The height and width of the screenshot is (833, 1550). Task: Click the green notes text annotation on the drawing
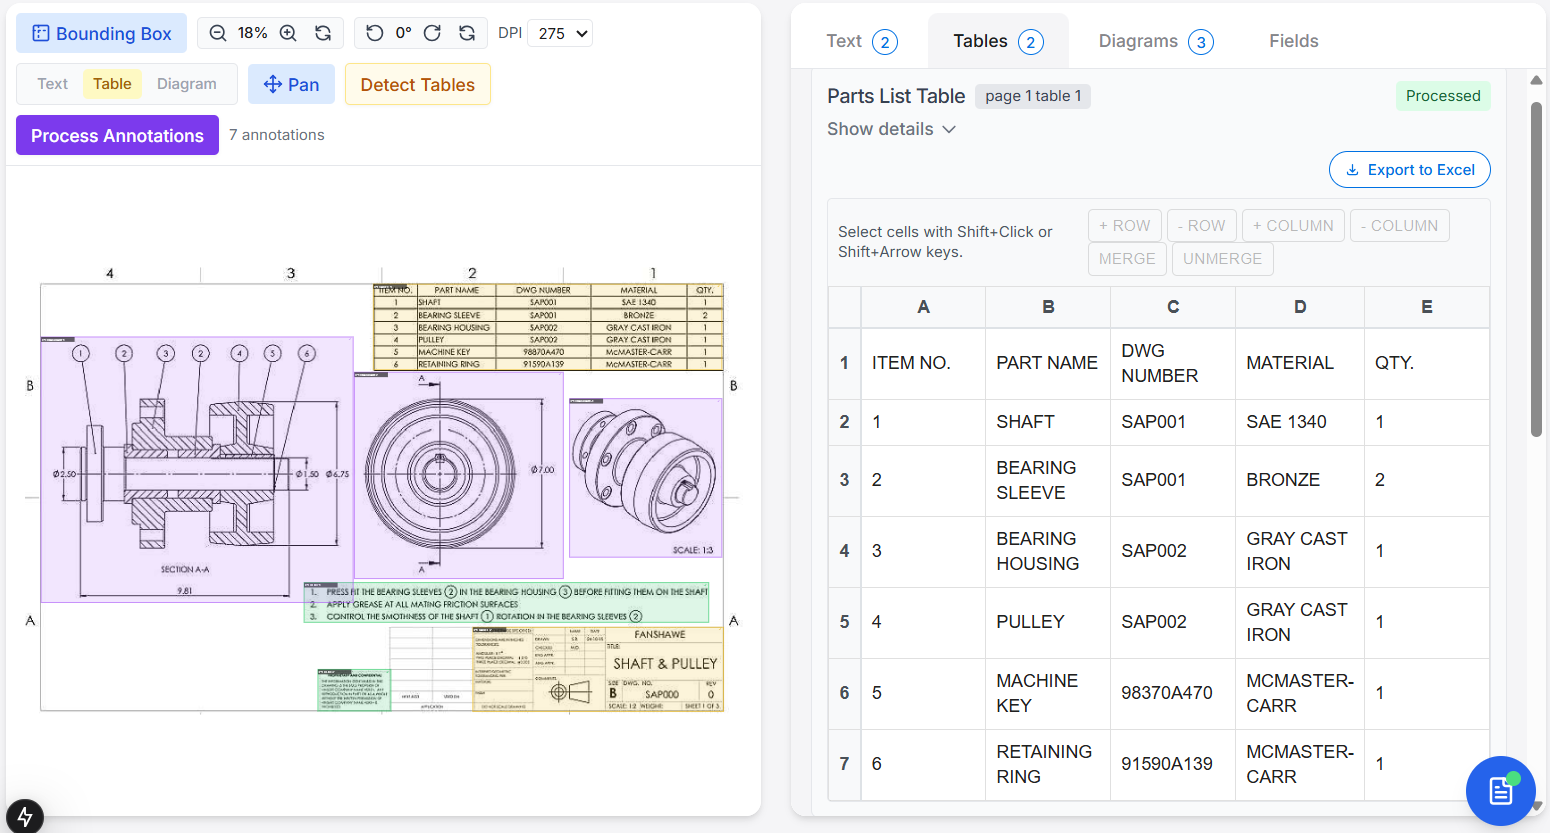click(x=506, y=603)
